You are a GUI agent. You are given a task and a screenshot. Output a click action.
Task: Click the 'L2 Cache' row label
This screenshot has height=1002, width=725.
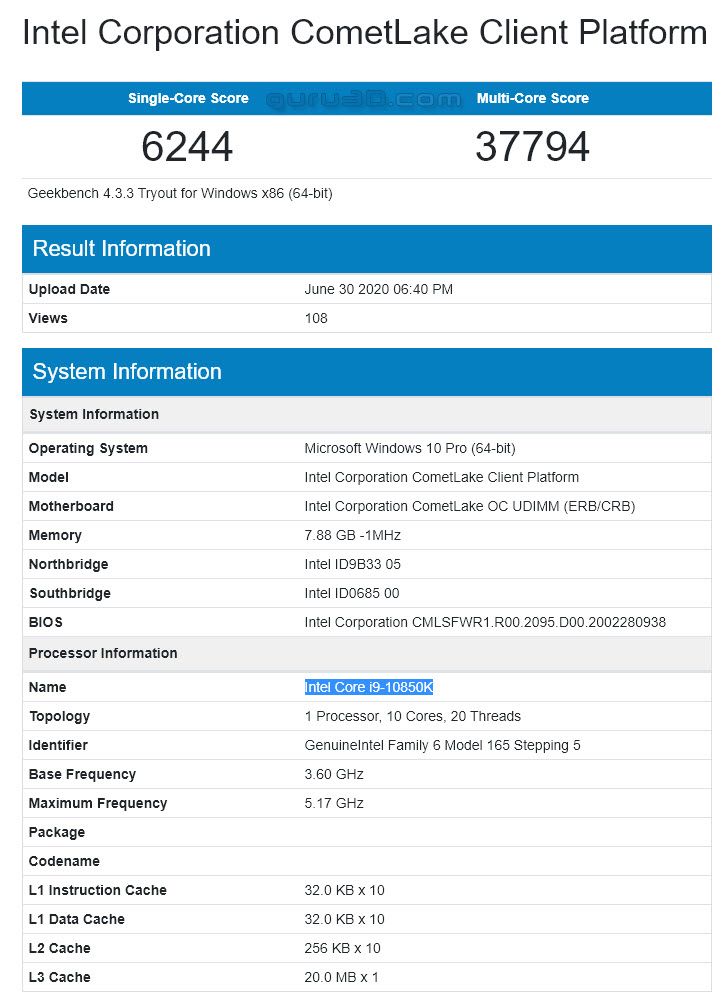(59, 948)
